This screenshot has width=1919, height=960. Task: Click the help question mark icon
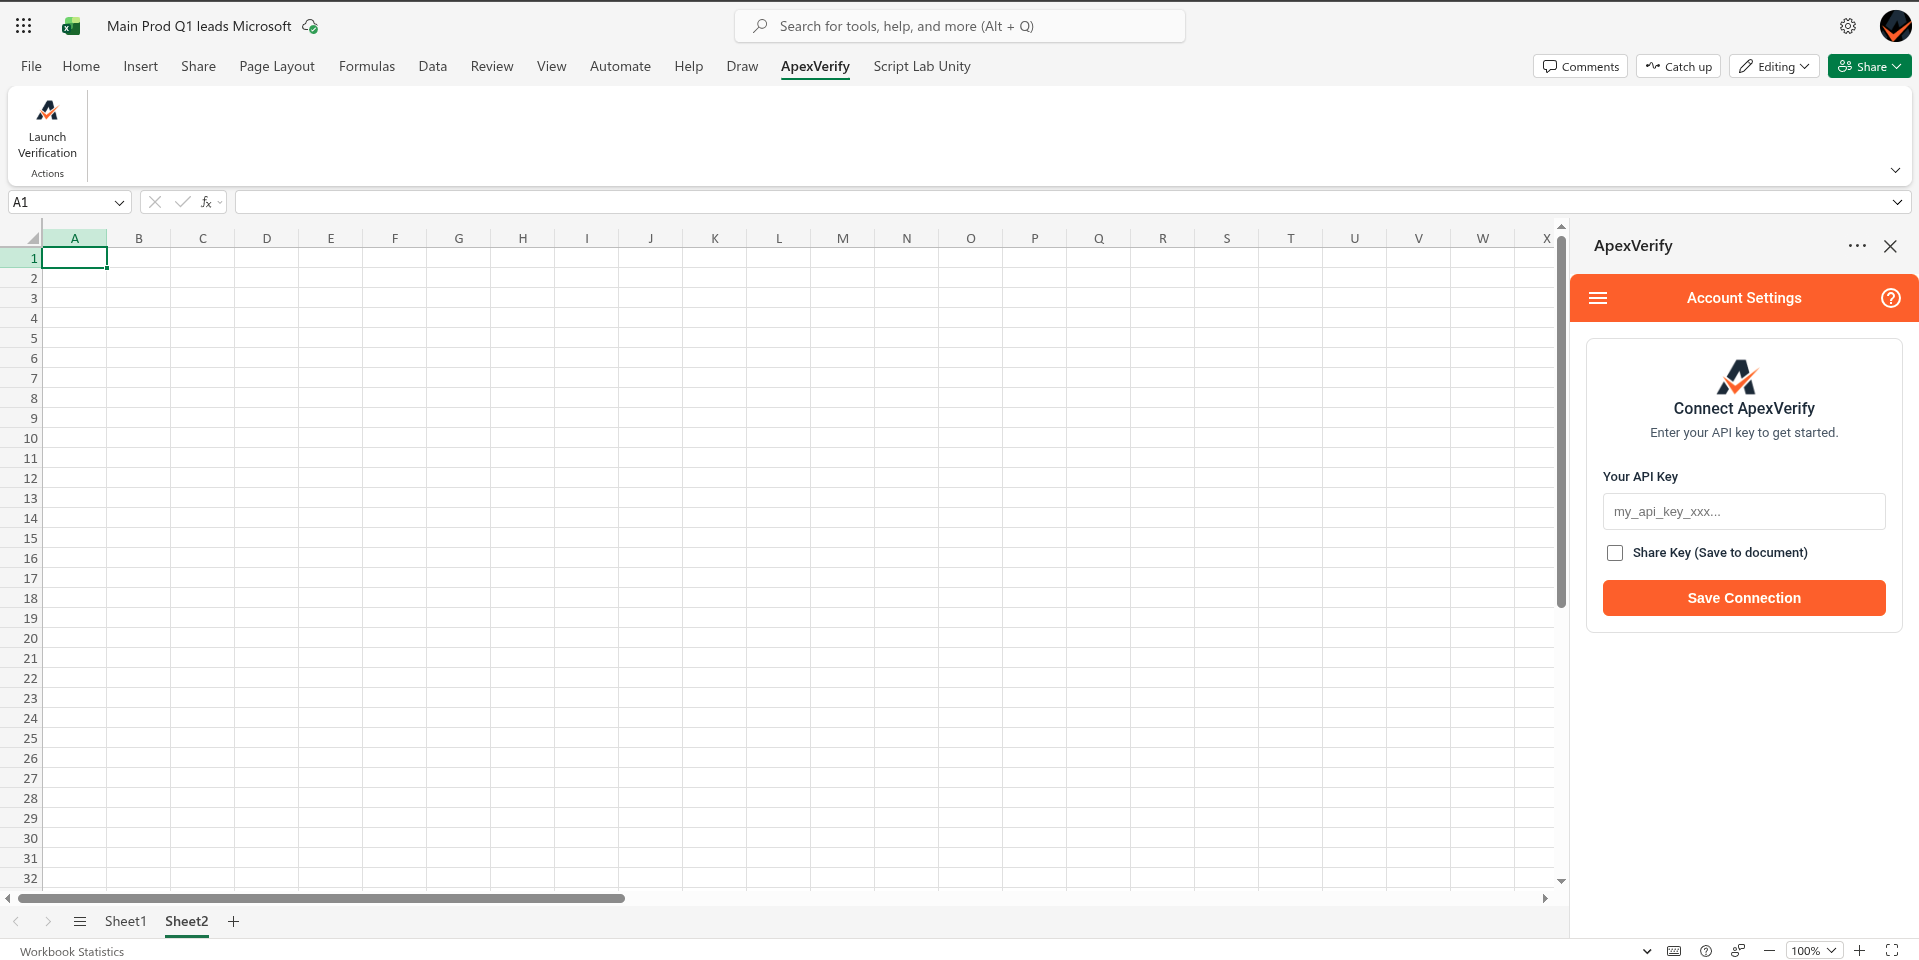(1890, 298)
